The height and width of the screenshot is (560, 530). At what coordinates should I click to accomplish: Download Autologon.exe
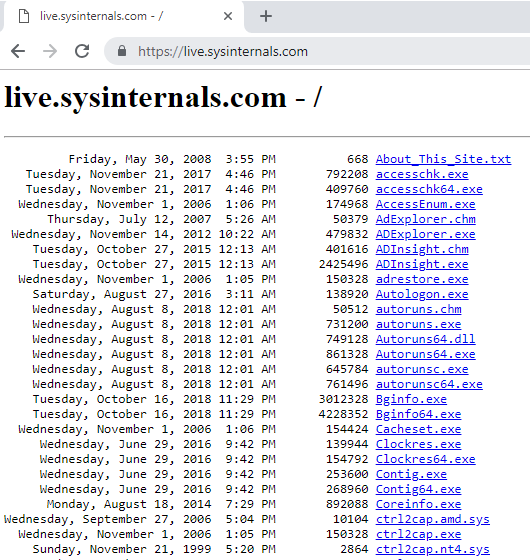point(422,294)
